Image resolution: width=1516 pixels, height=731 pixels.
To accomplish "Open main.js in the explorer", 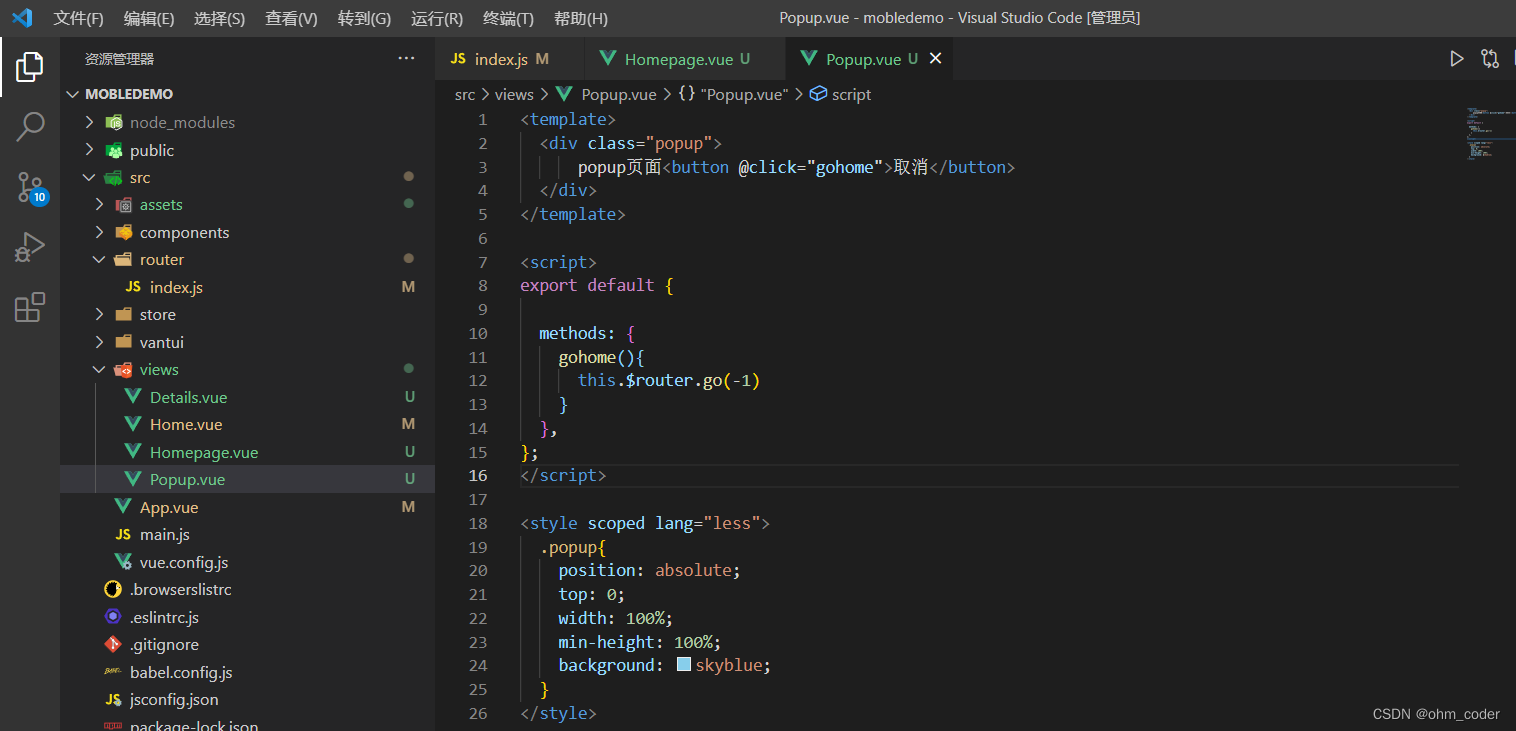I will pyautogui.click(x=247, y=534).
